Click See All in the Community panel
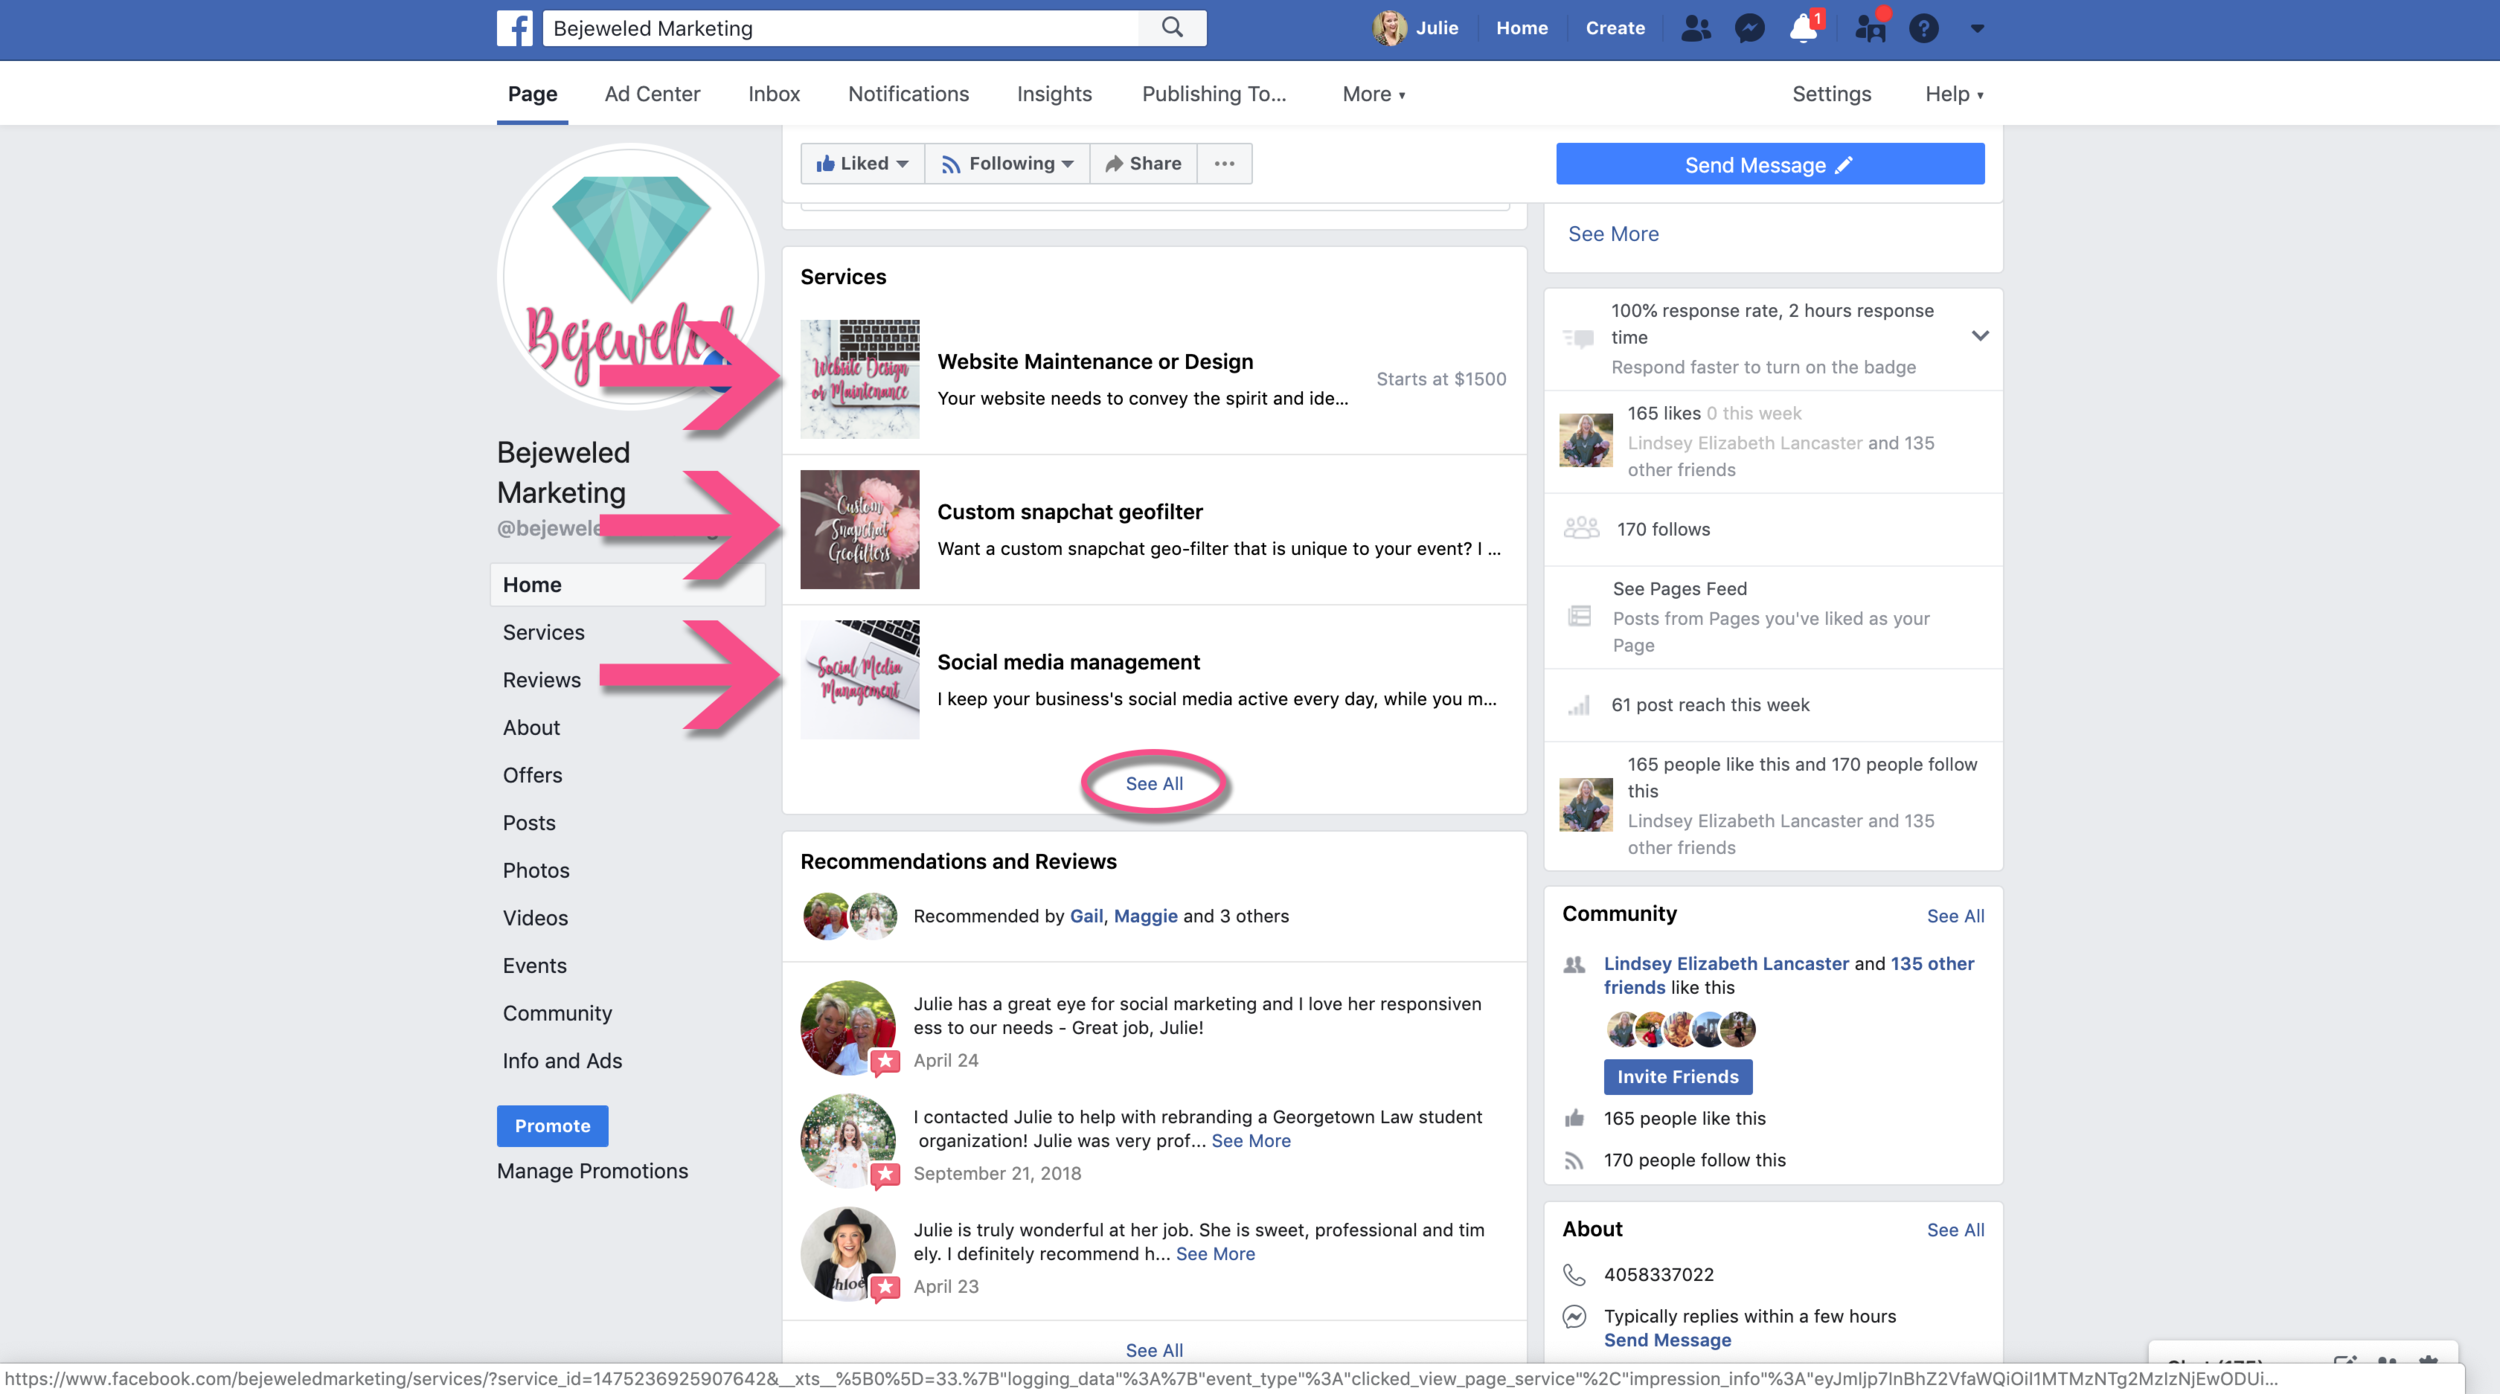2500x1394 pixels. pyautogui.click(x=1955, y=916)
